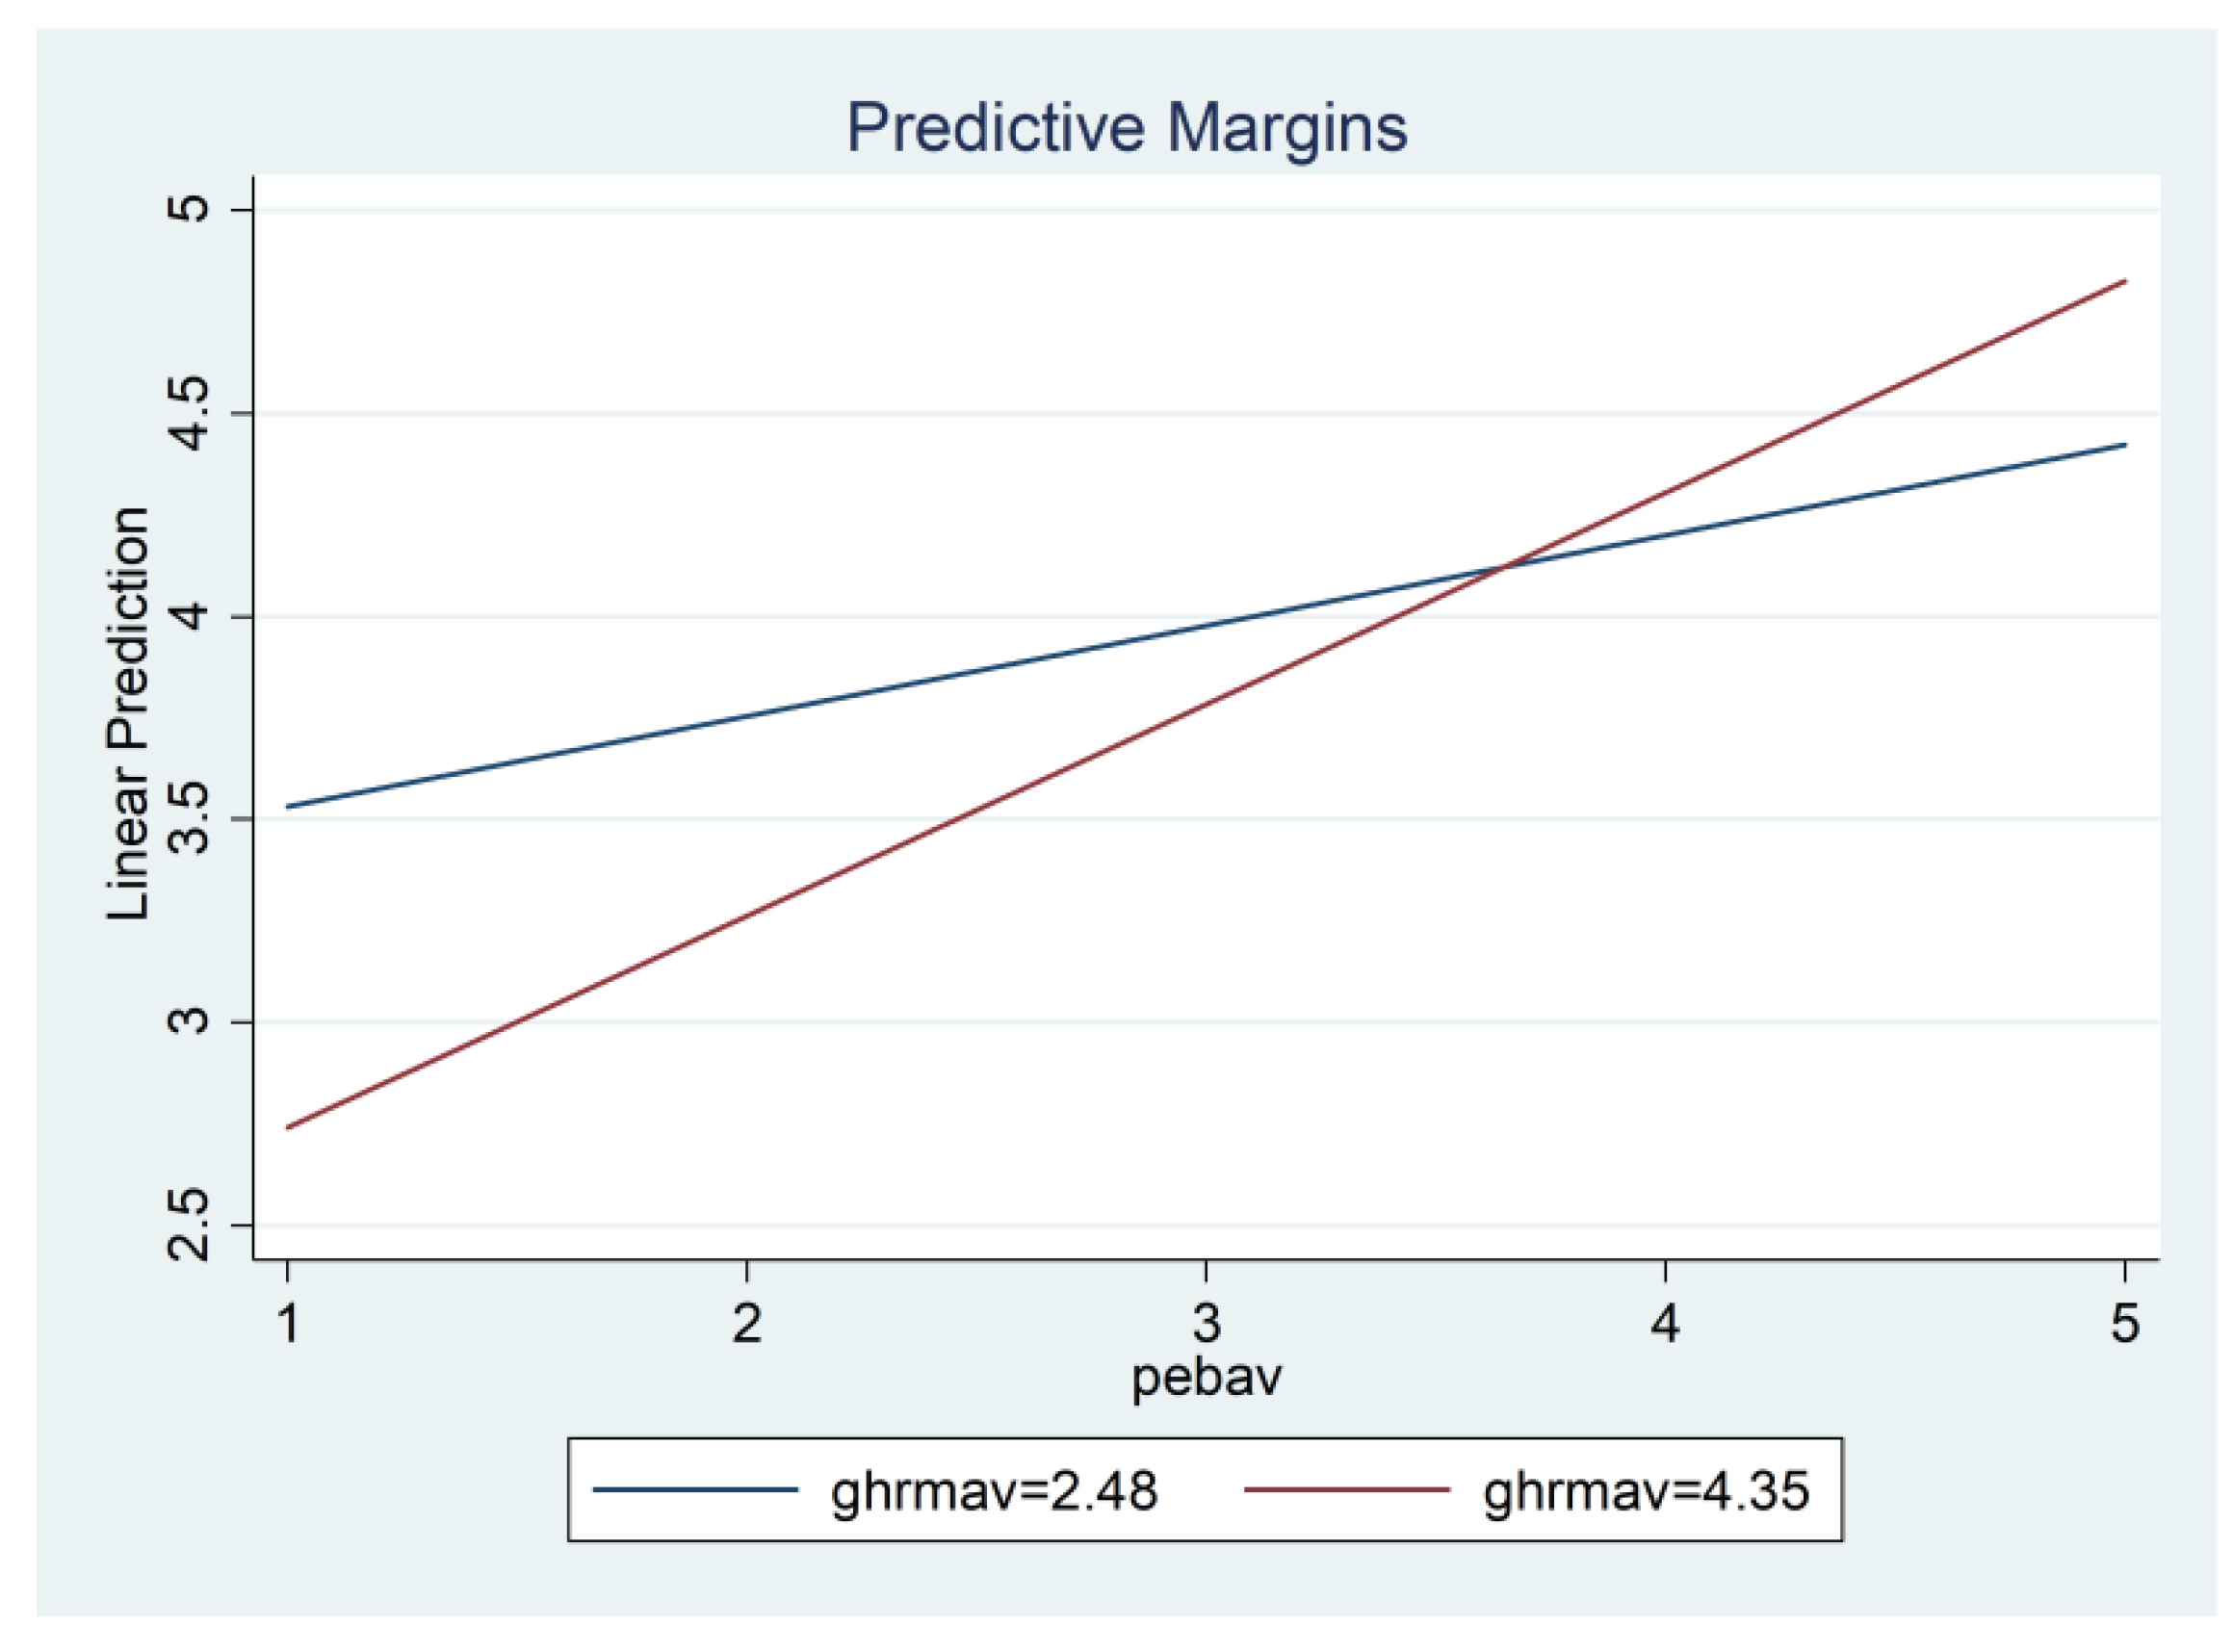This screenshot has width=2233, height=1652.
Task: Click the red line's left starting point
Action: pyautogui.click(x=289, y=1127)
